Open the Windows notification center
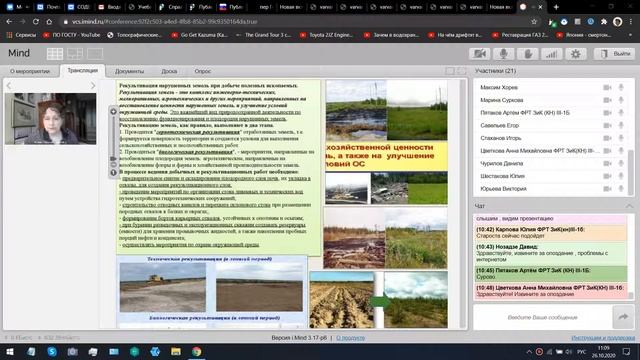Image resolution: width=640 pixels, height=360 pixels. pyautogui.click(x=627, y=351)
